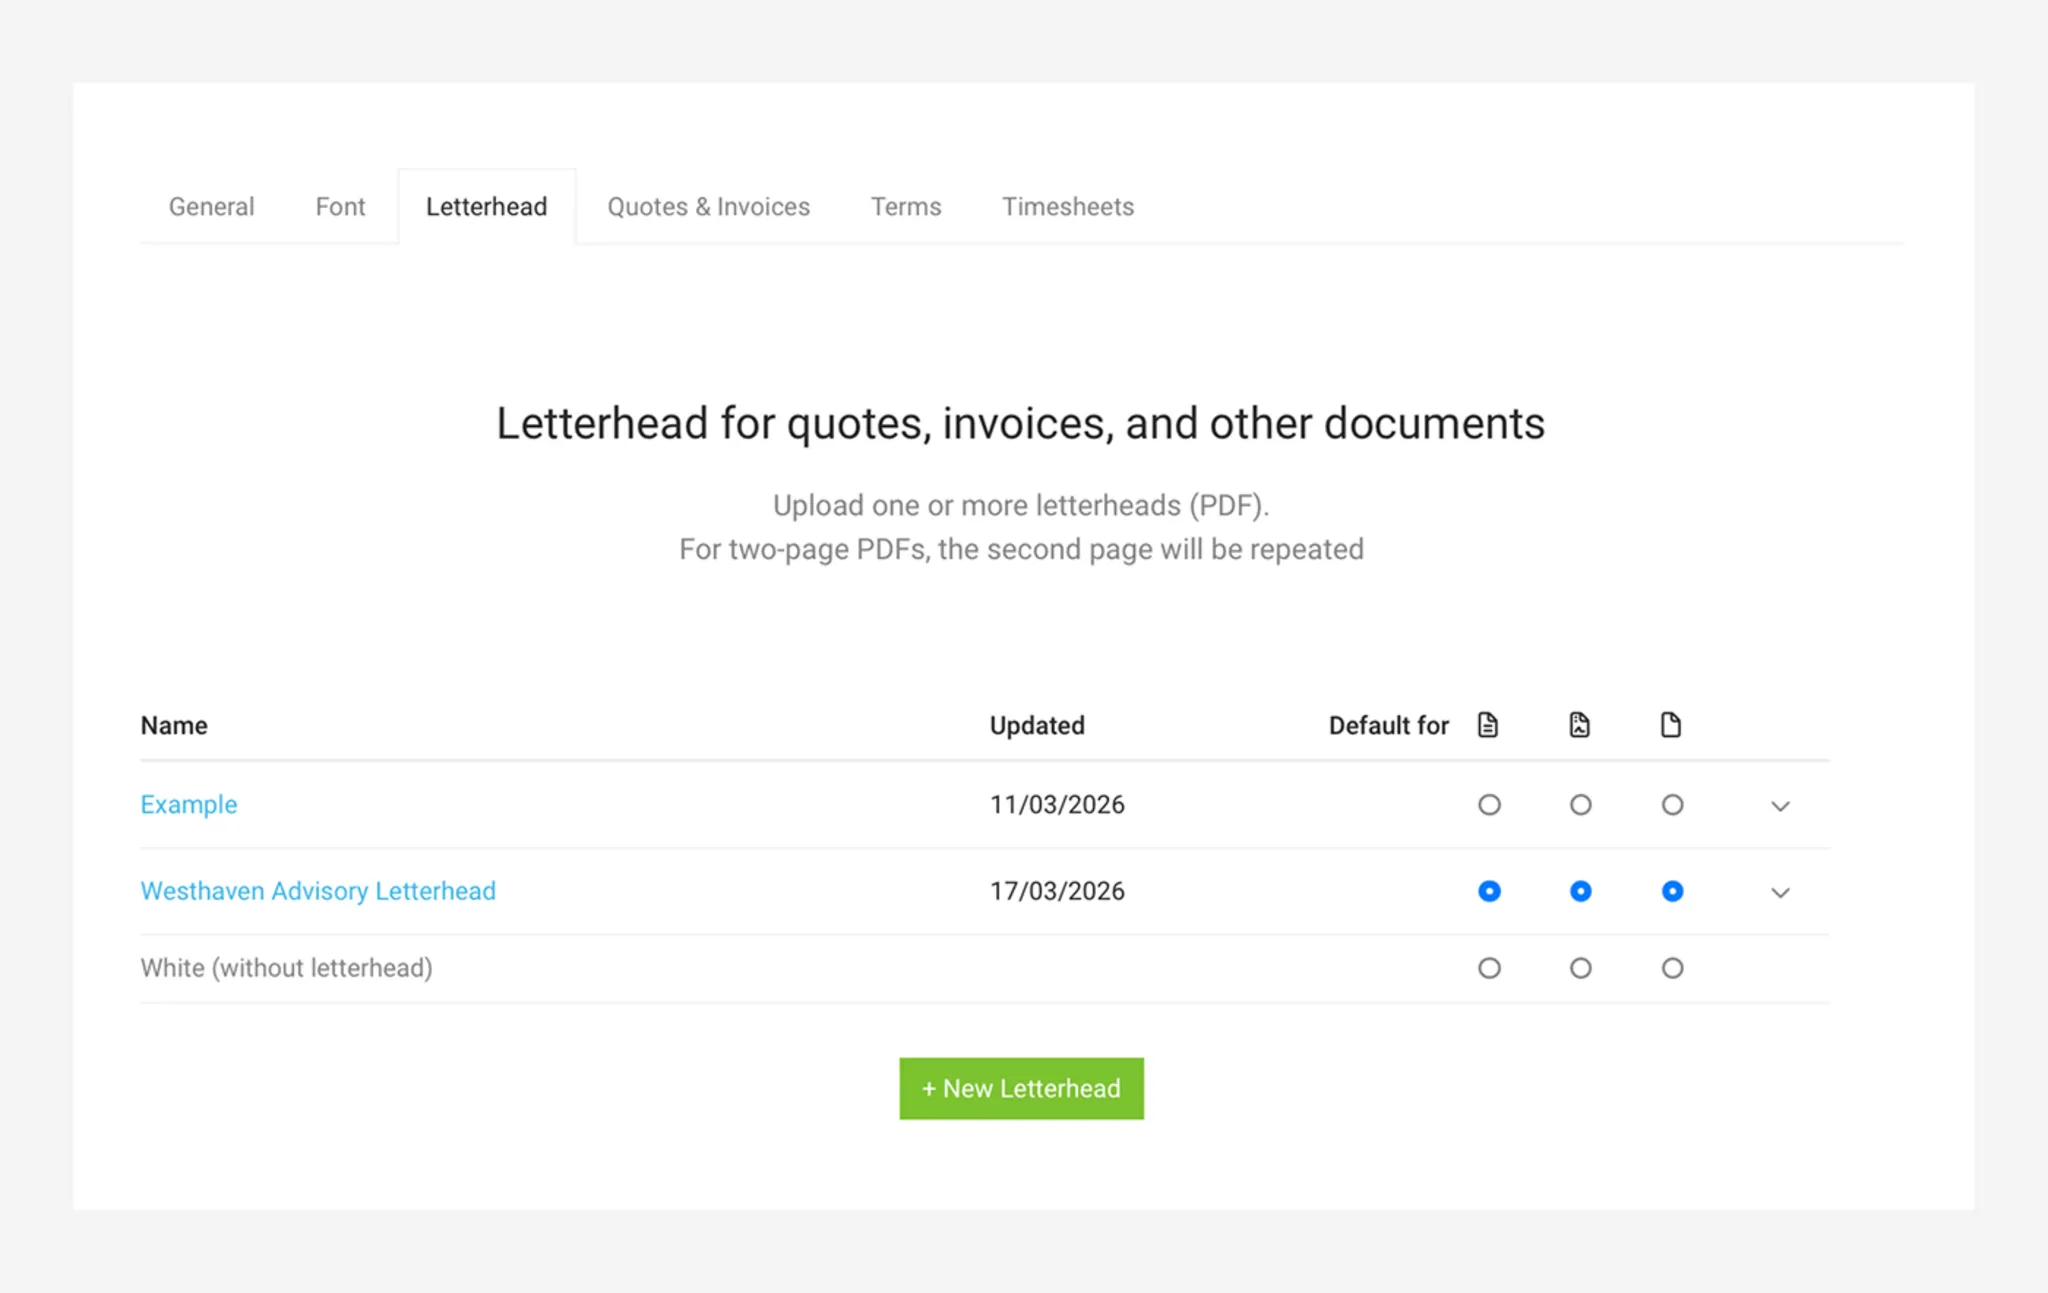The height and width of the screenshot is (1293, 2048).
Task: Select Example row's radio under signature-document column
Action: click(1580, 805)
